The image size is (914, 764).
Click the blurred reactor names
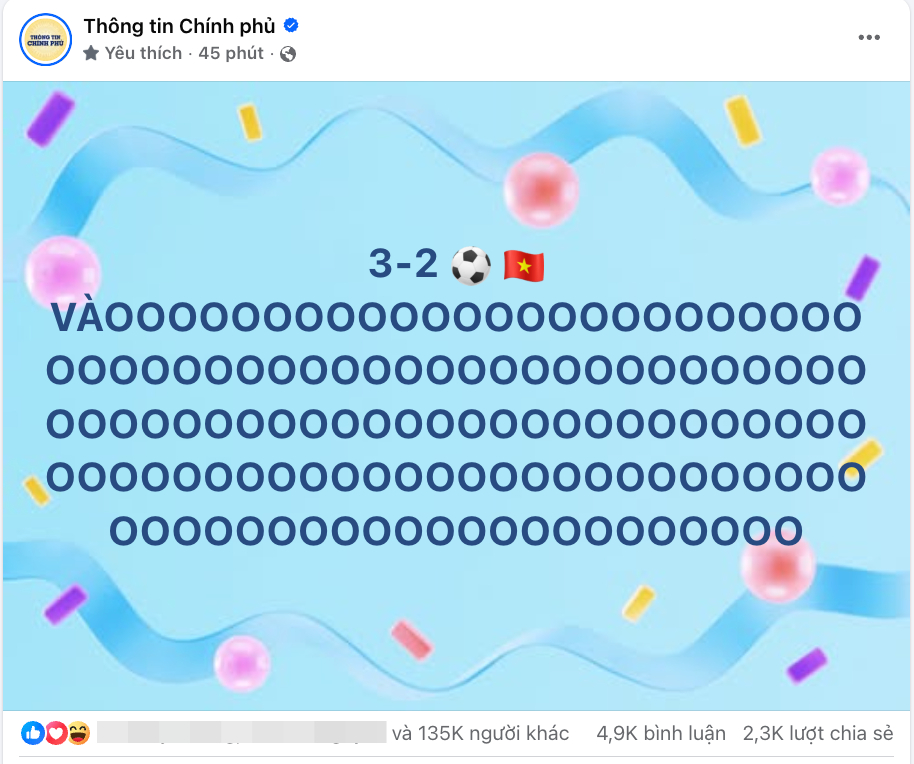point(242,733)
